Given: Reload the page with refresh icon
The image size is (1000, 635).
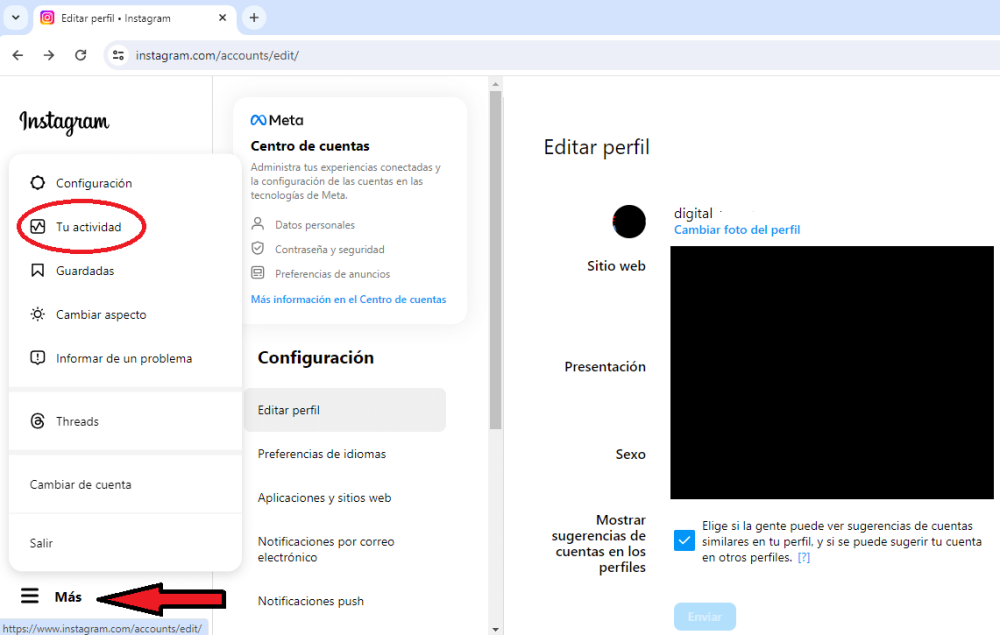Looking at the screenshot, I should pos(80,55).
